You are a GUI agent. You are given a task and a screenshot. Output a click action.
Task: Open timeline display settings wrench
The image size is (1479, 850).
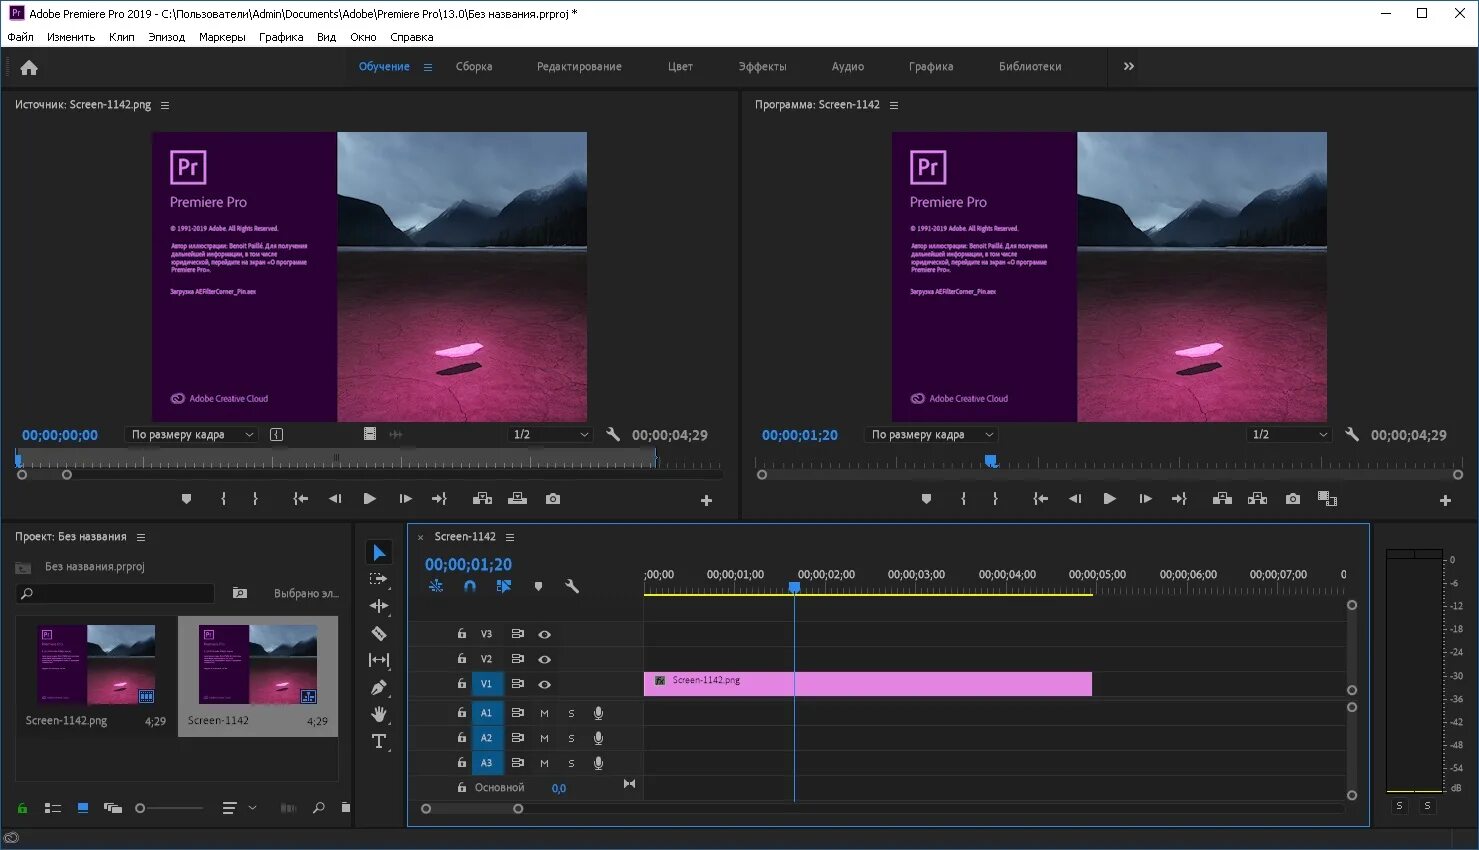(572, 587)
